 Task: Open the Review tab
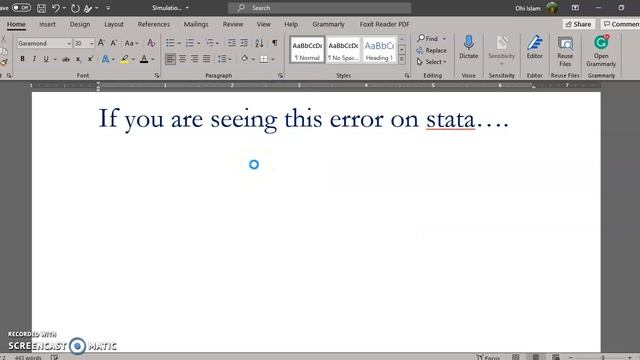233,24
